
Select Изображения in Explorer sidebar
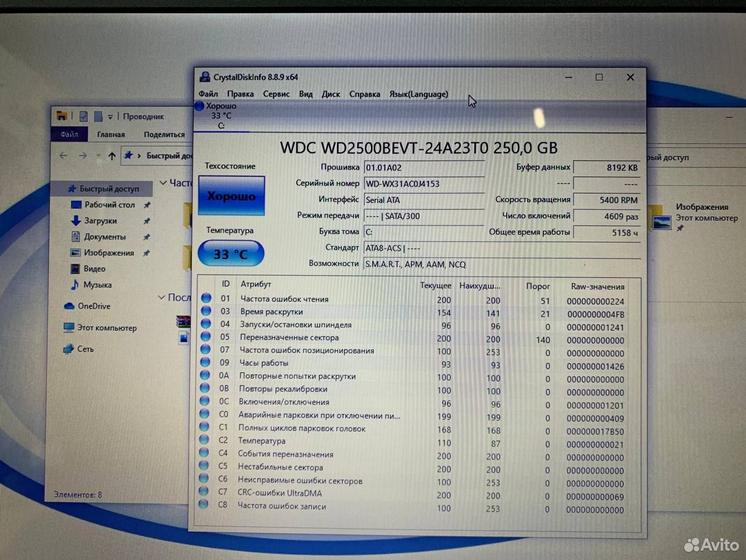[108, 253]
